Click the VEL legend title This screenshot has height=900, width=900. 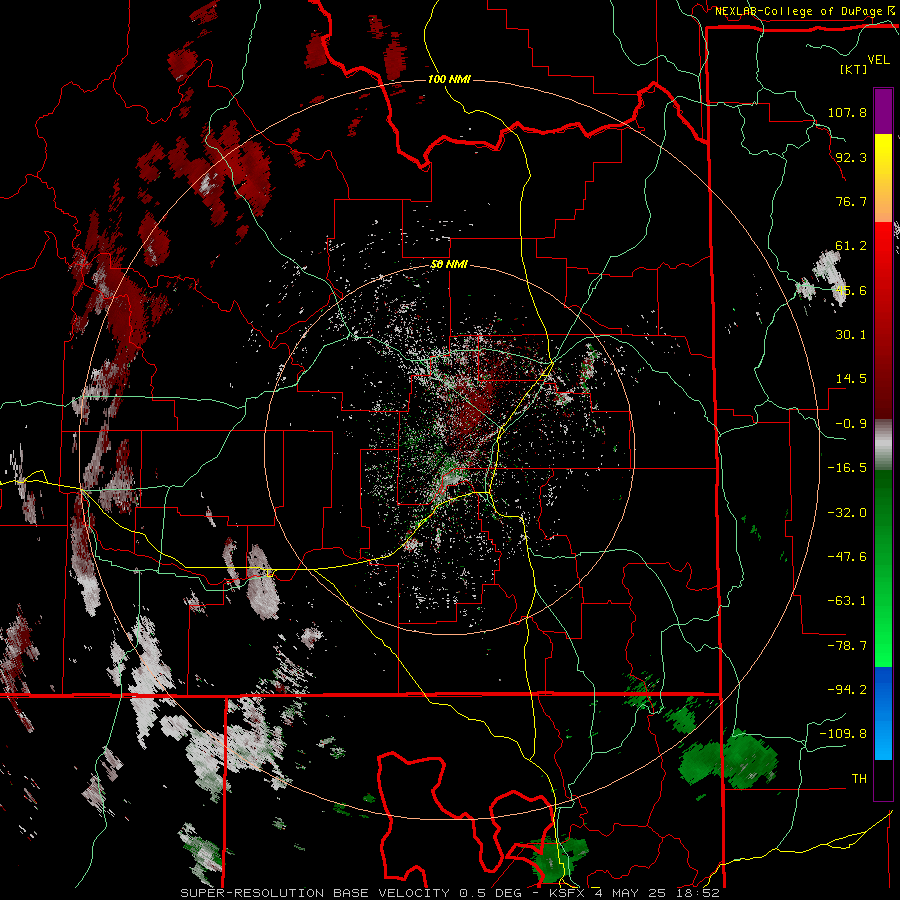[x=878, y=60]
